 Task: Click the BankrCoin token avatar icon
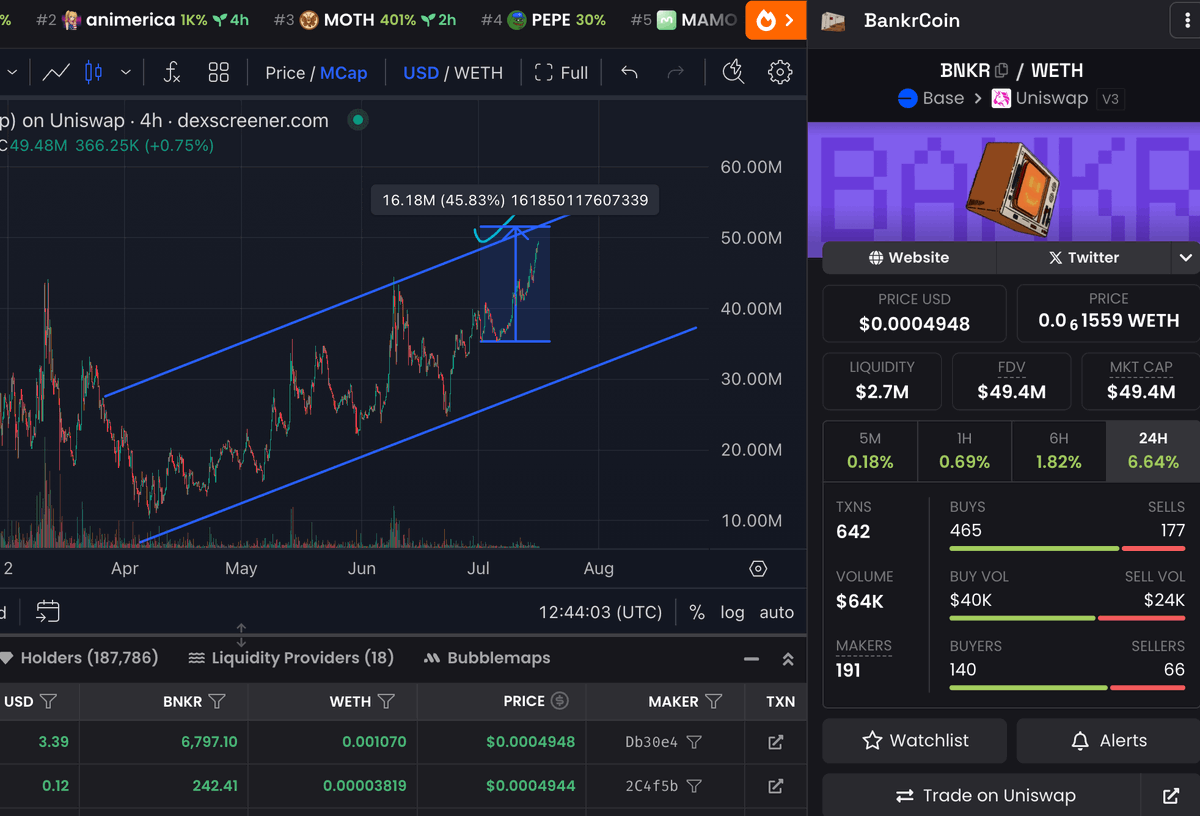click(x=832, y=20)
